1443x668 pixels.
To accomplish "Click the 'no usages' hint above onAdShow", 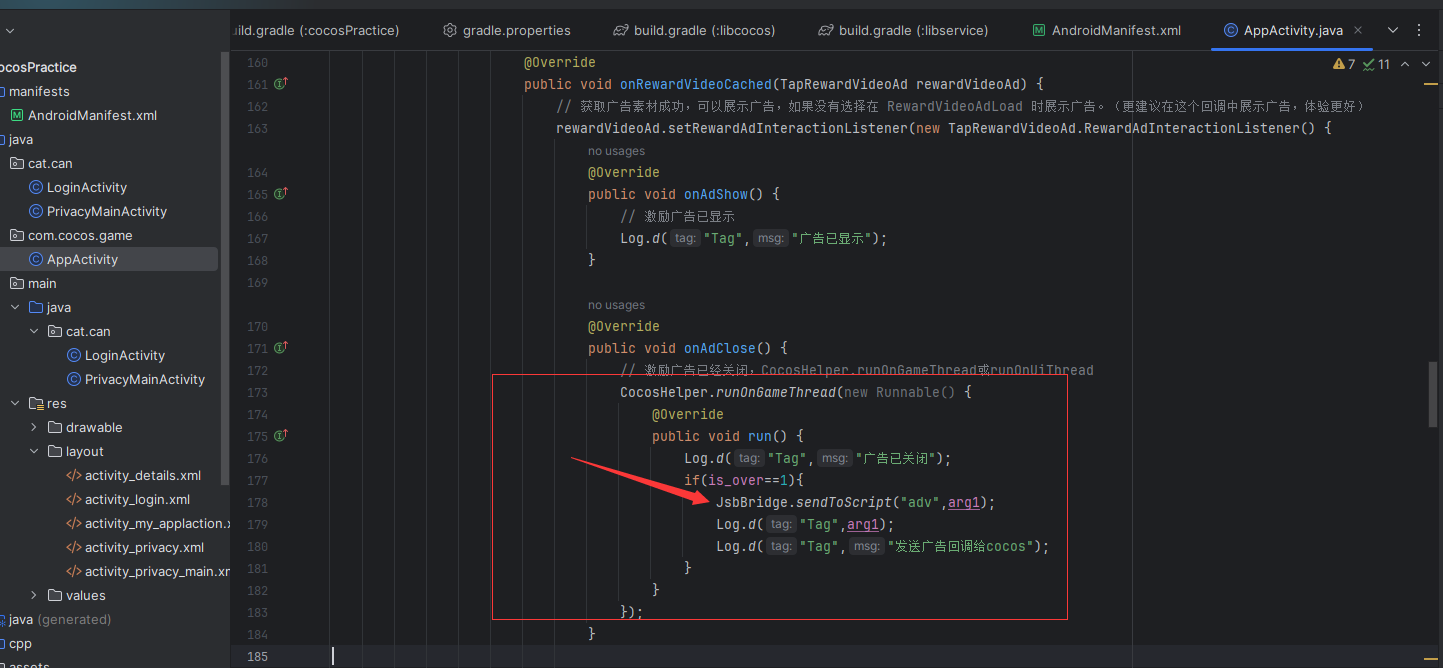I will click(616, 150).
